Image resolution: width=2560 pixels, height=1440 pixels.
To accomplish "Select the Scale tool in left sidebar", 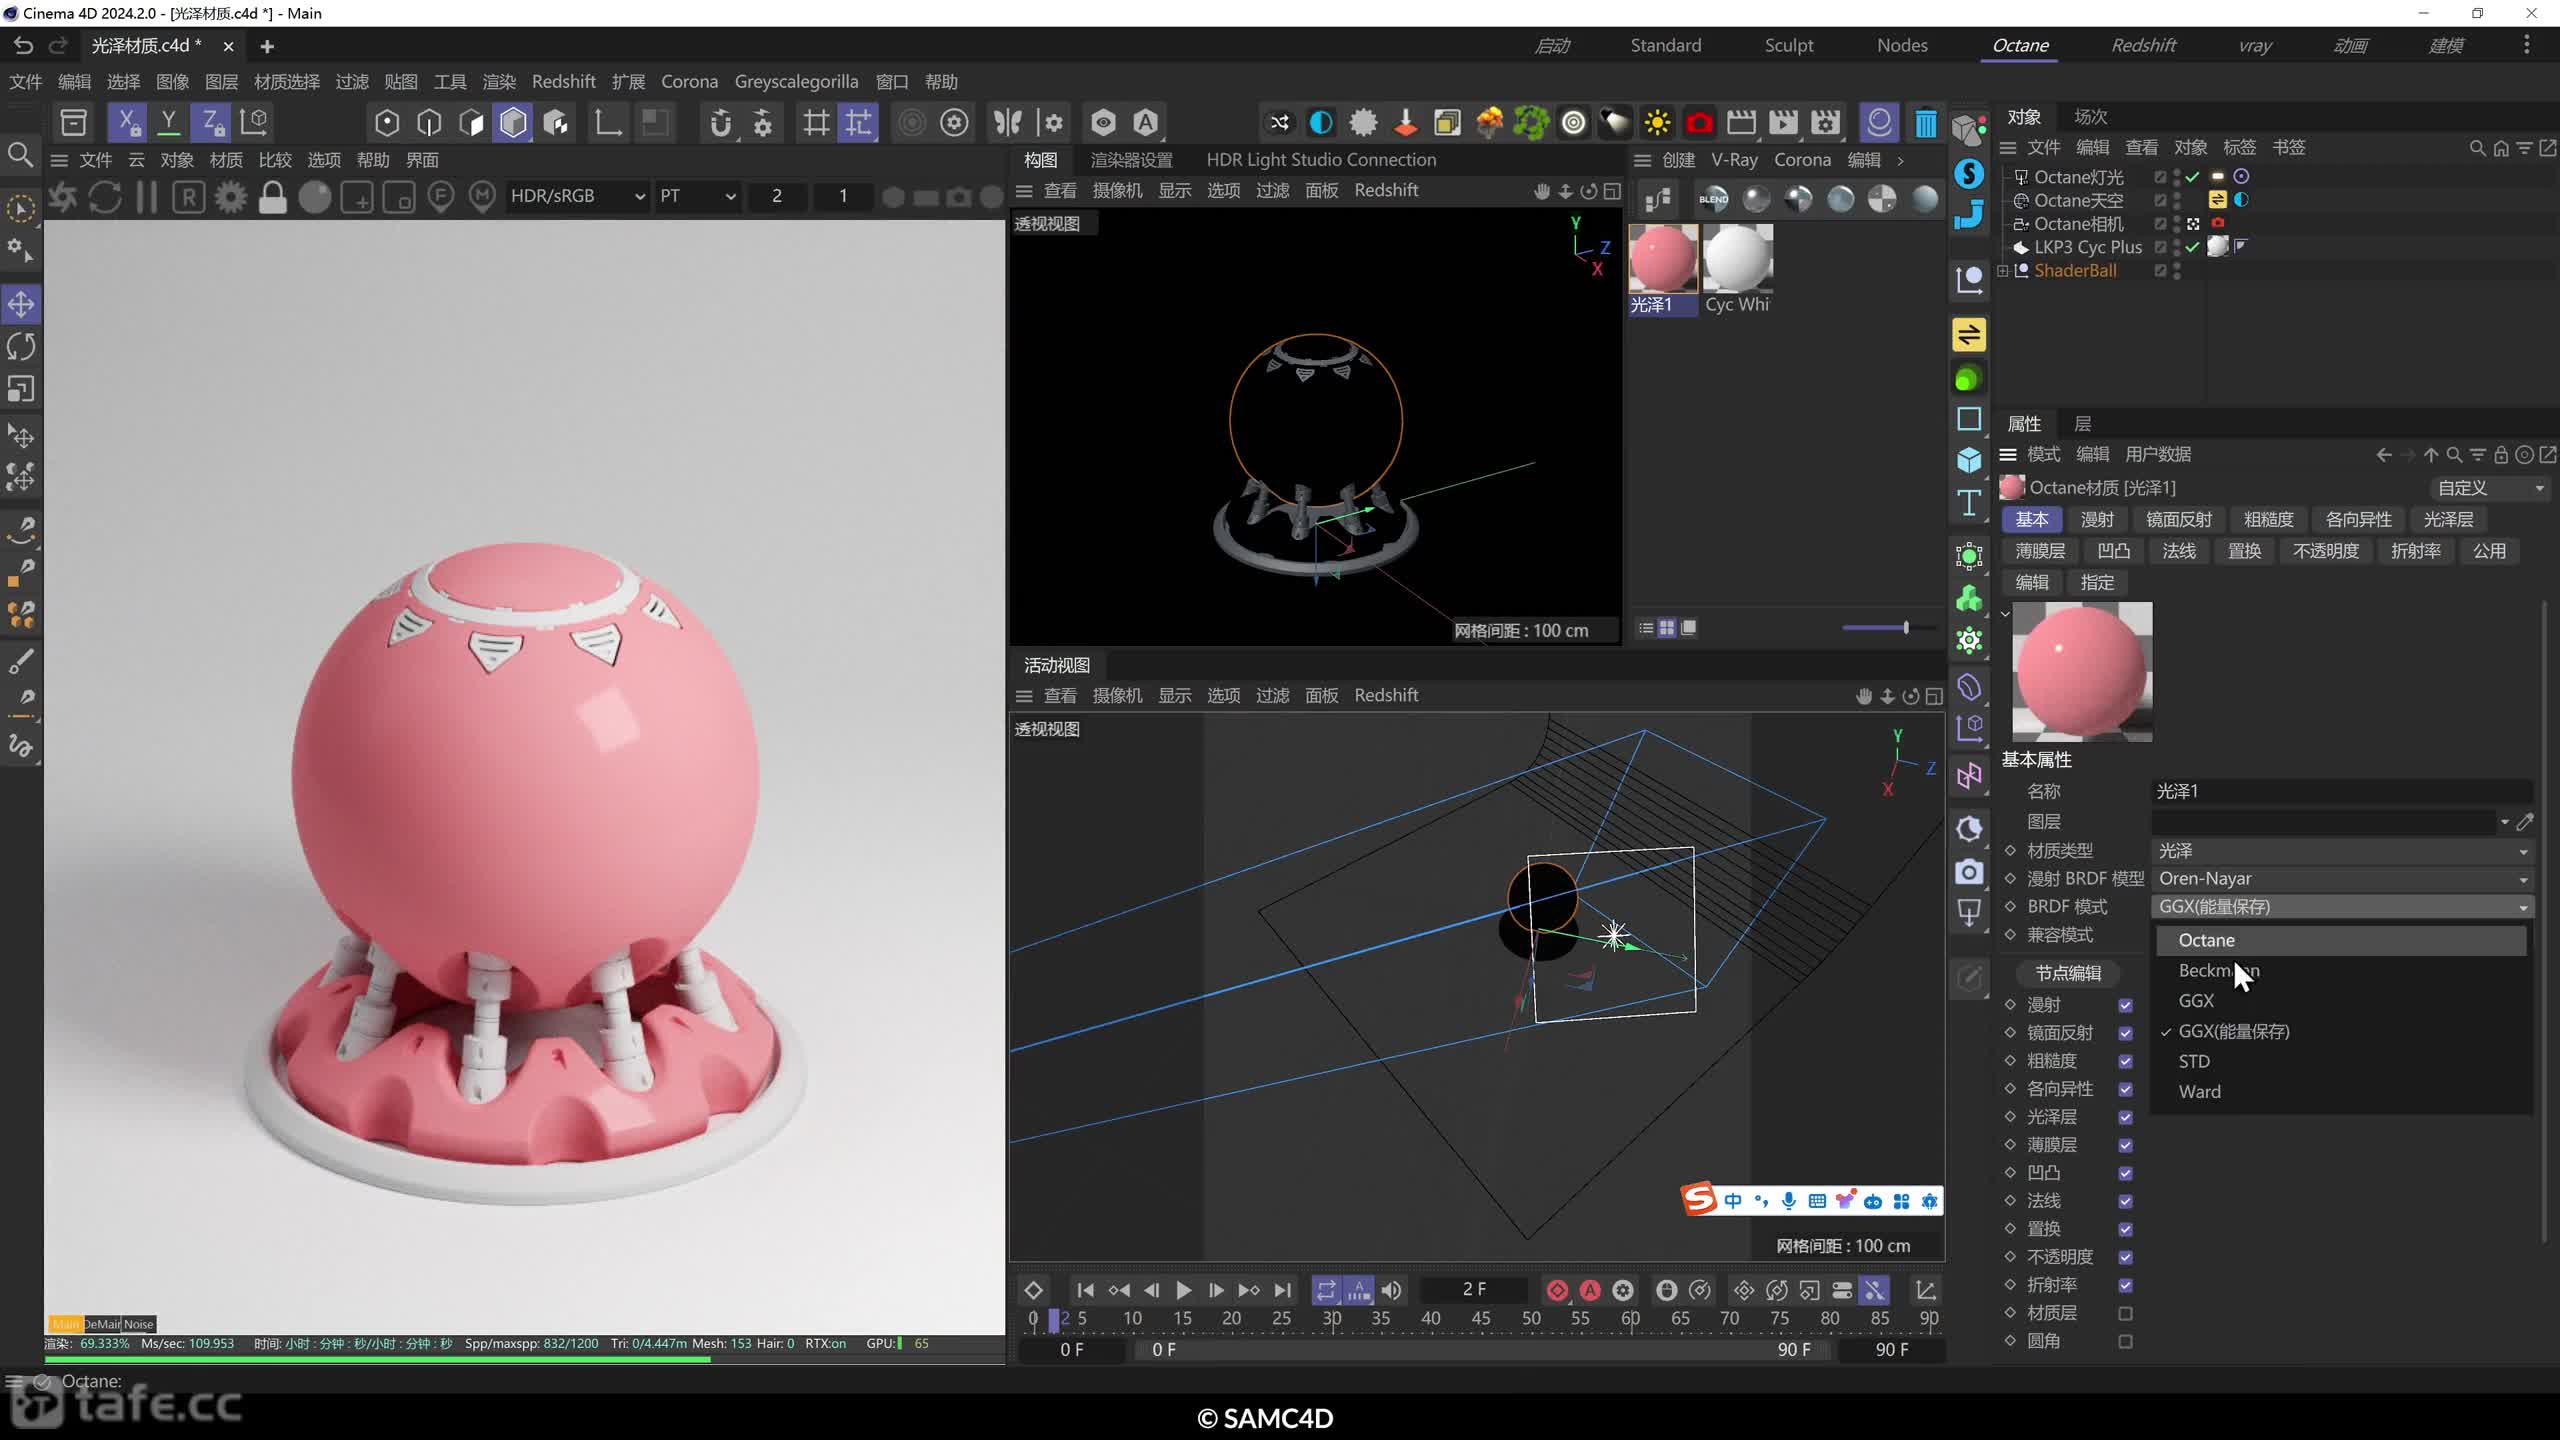I will coord(21,388).
